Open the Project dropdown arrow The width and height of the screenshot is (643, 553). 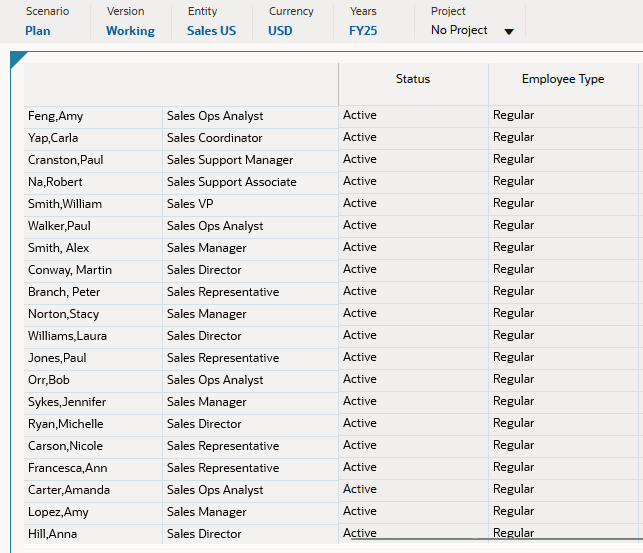pos(508,32)
